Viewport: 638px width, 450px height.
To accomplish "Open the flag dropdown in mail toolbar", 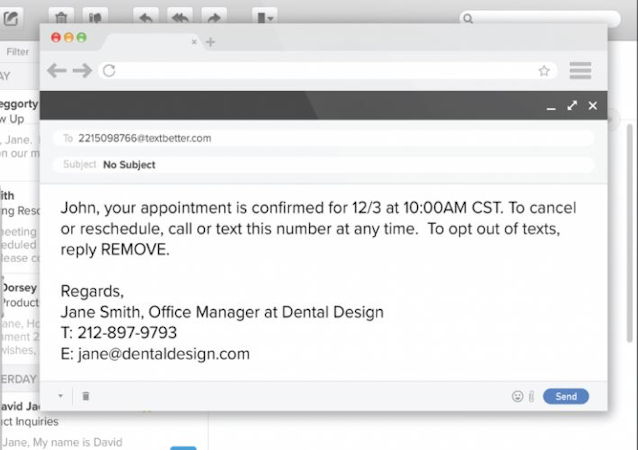I will click(x=264, y=17).
